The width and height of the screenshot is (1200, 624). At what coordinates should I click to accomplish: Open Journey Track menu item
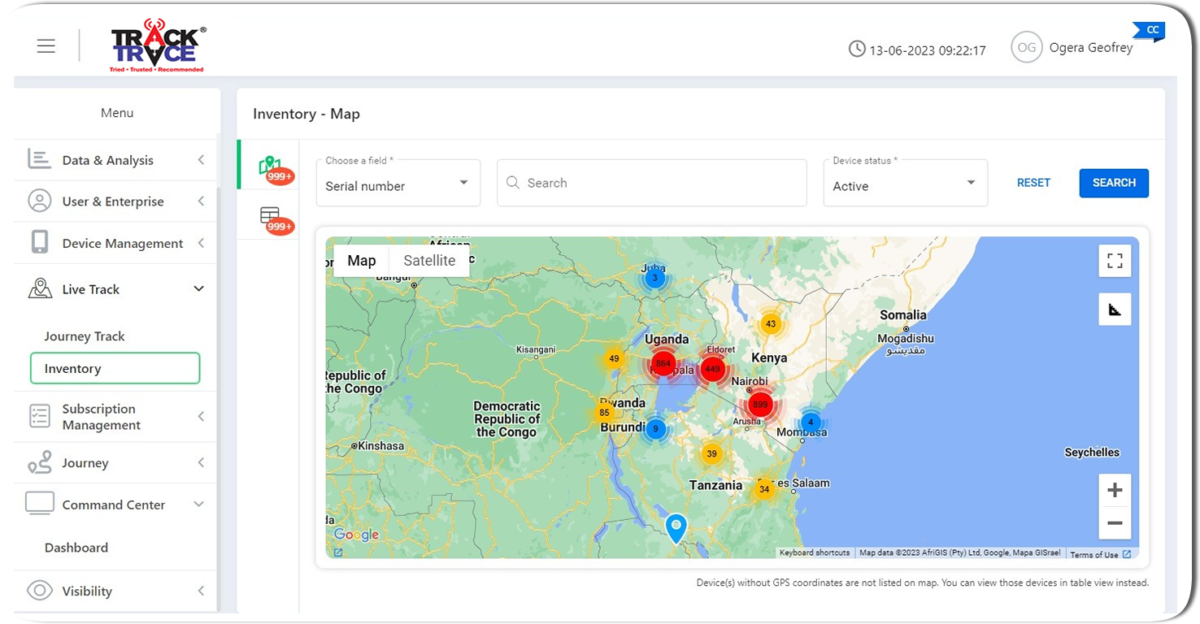tap(85, 337)
